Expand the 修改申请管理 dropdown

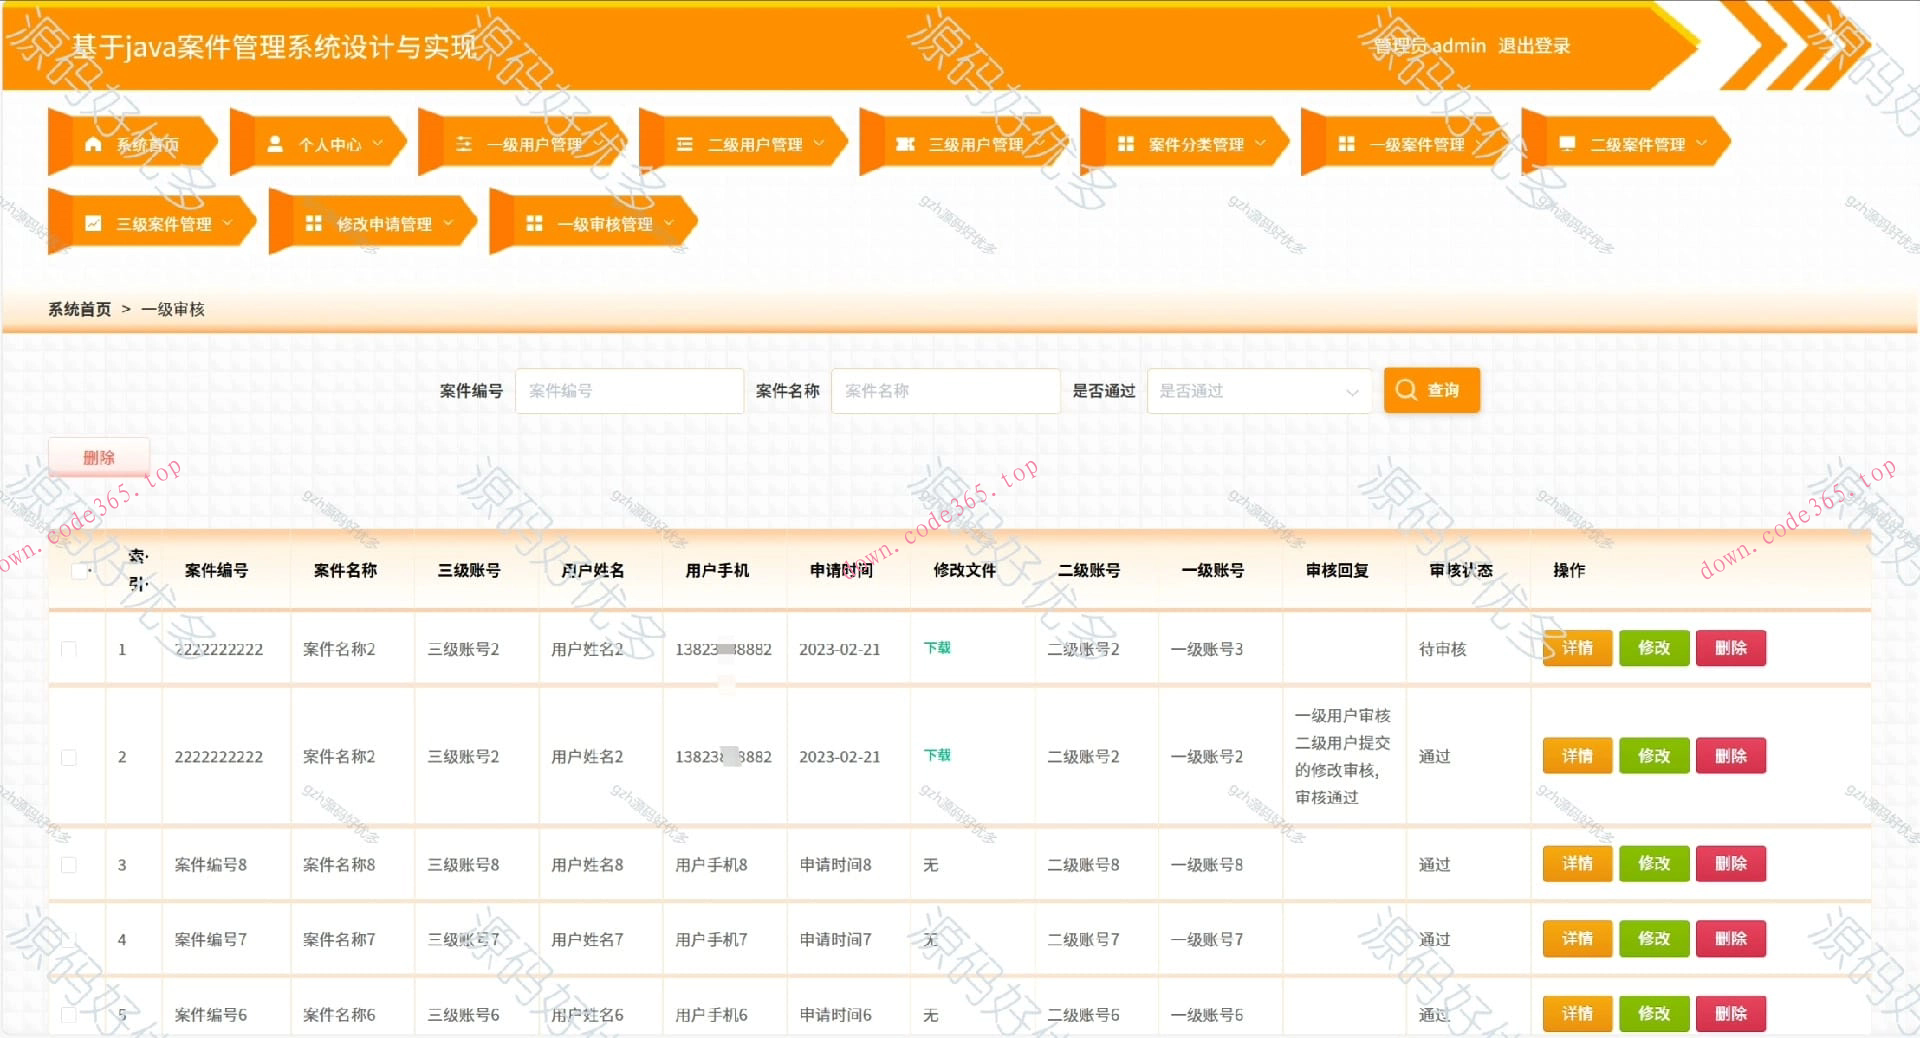coord(448,223)
